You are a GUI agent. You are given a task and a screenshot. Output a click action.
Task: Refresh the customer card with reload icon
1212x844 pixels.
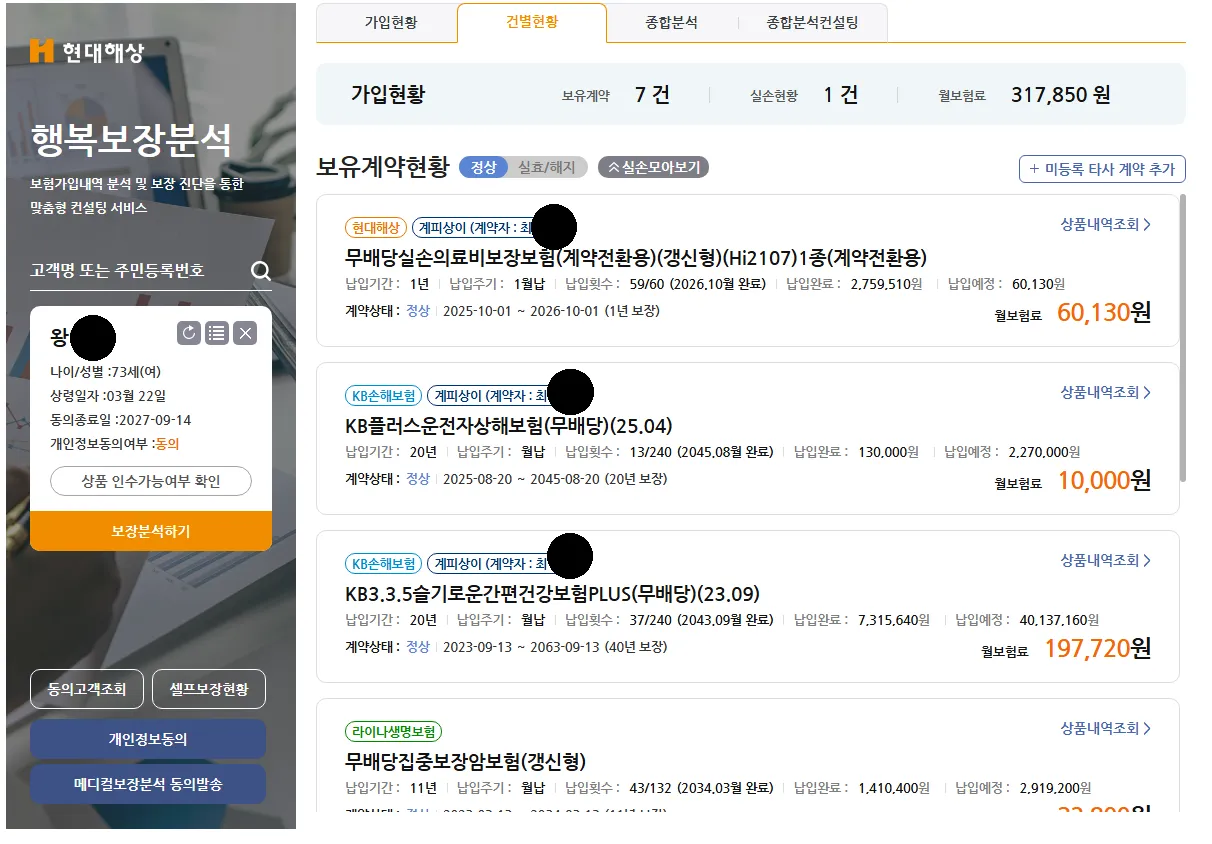point(188,333)
